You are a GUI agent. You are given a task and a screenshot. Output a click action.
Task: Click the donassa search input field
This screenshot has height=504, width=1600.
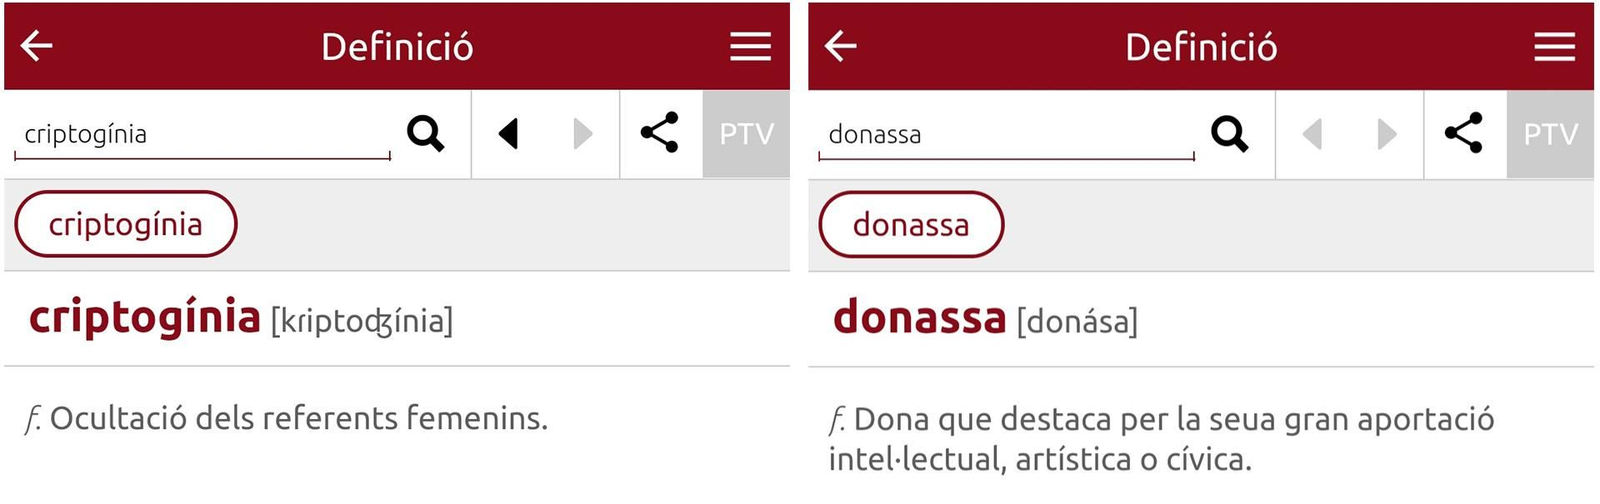[1005, 135]
